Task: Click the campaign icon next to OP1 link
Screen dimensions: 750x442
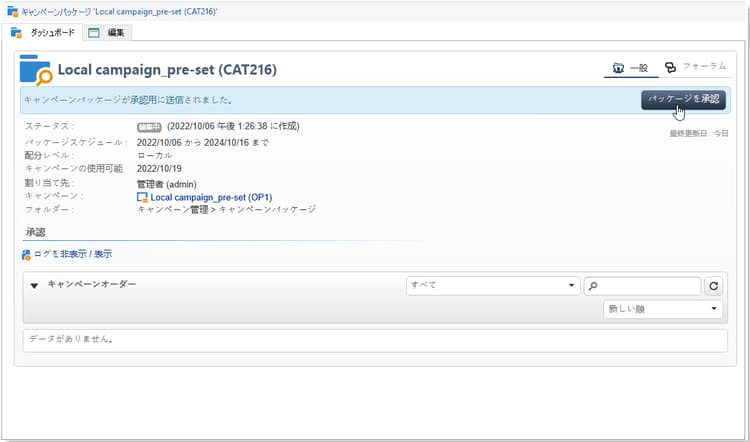Action: pyautogui.click(x=142, y=197)
